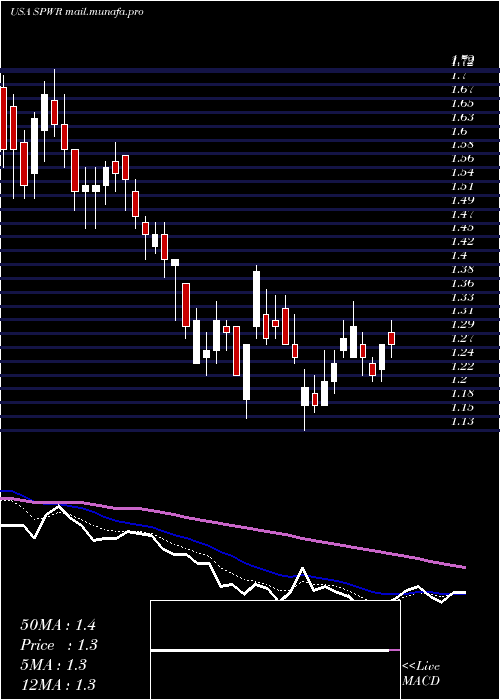The width and height of the screenshot is (500, 700).
Task: Select the 1.38 price axis label
Action: (462, 270)
